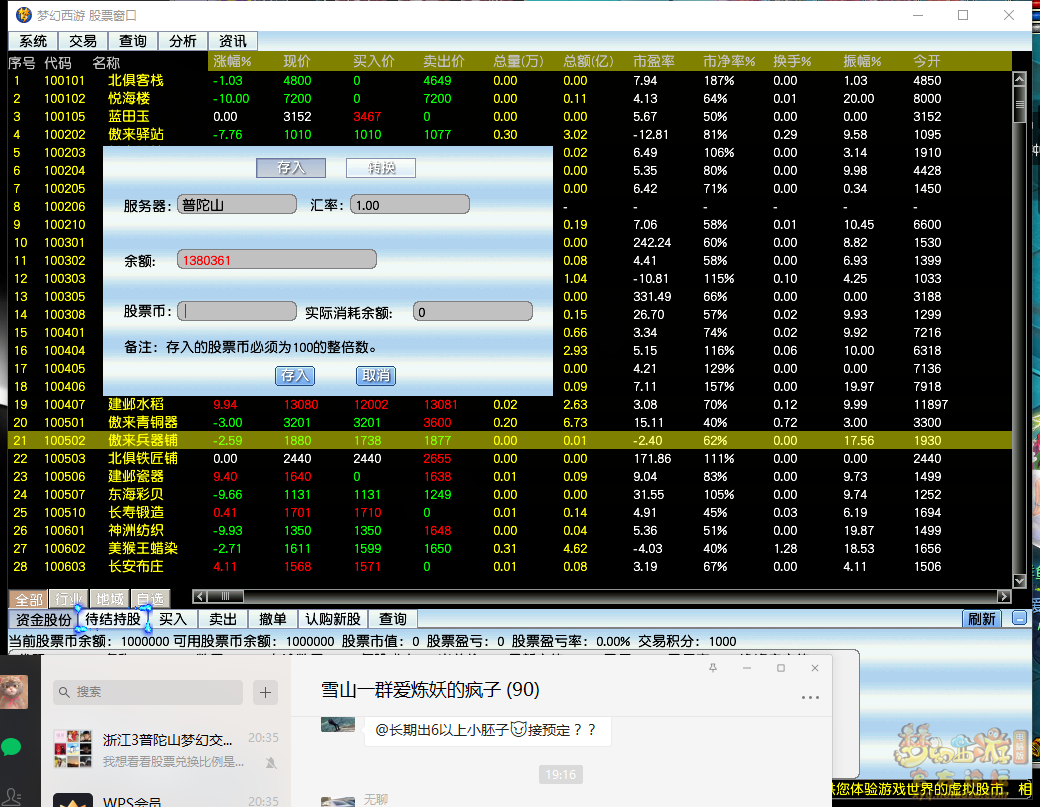The height and width of the screenshot is (807, 1040).
Task: Sort by the 现价 column header
Action: 296,62
